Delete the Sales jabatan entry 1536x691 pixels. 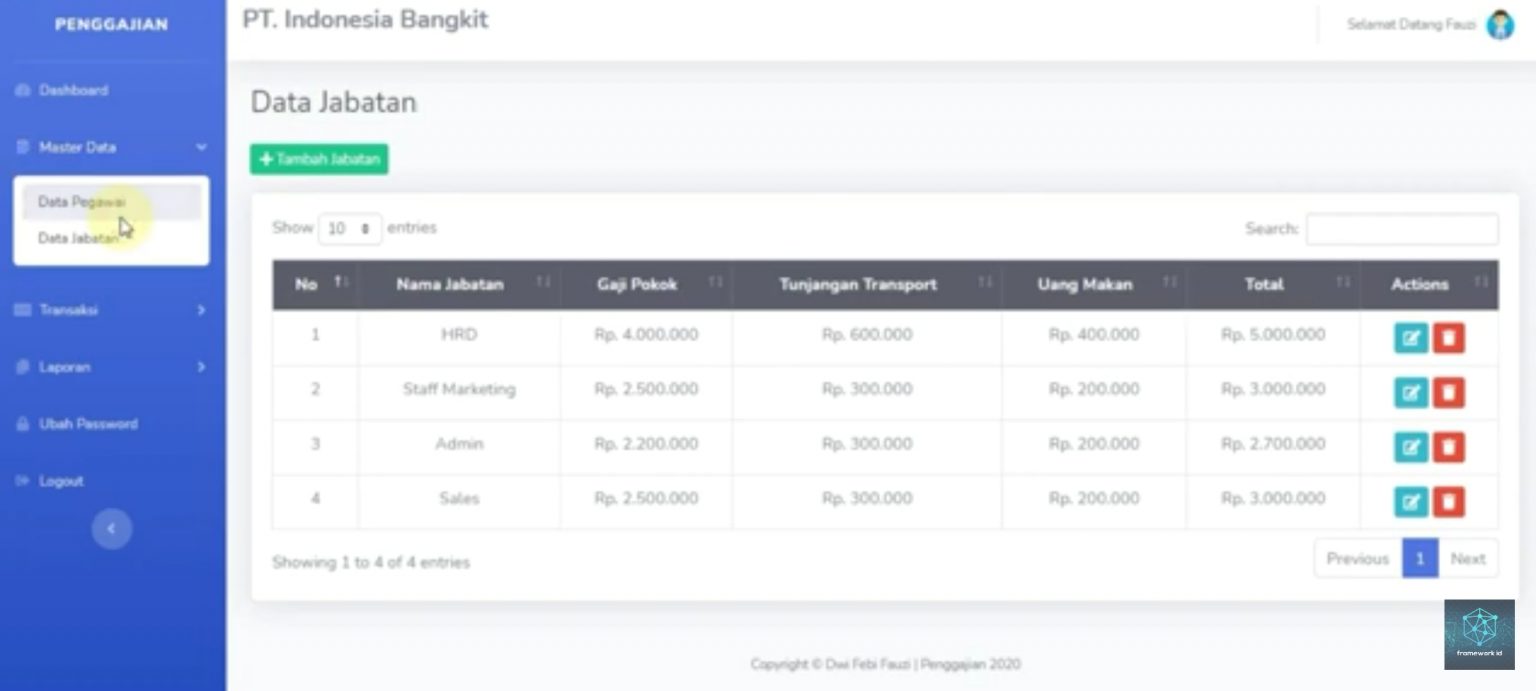click(x=1449, y=502)
